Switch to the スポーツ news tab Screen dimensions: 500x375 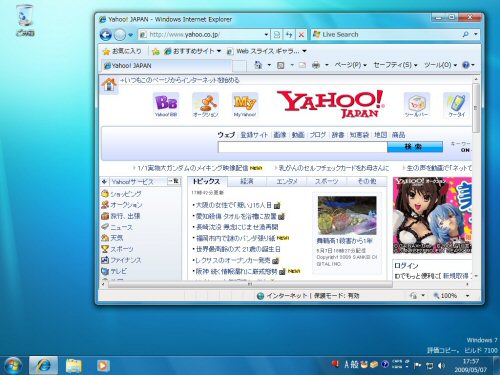[x=327, y=181]
